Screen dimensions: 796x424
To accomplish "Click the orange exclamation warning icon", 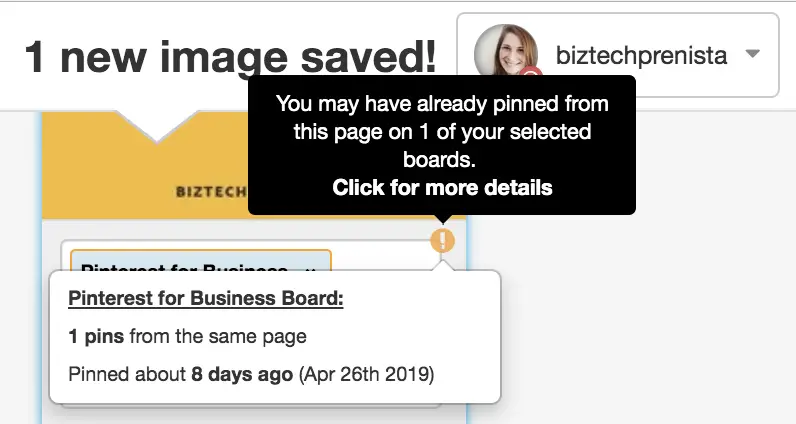I will click(443, 240).
